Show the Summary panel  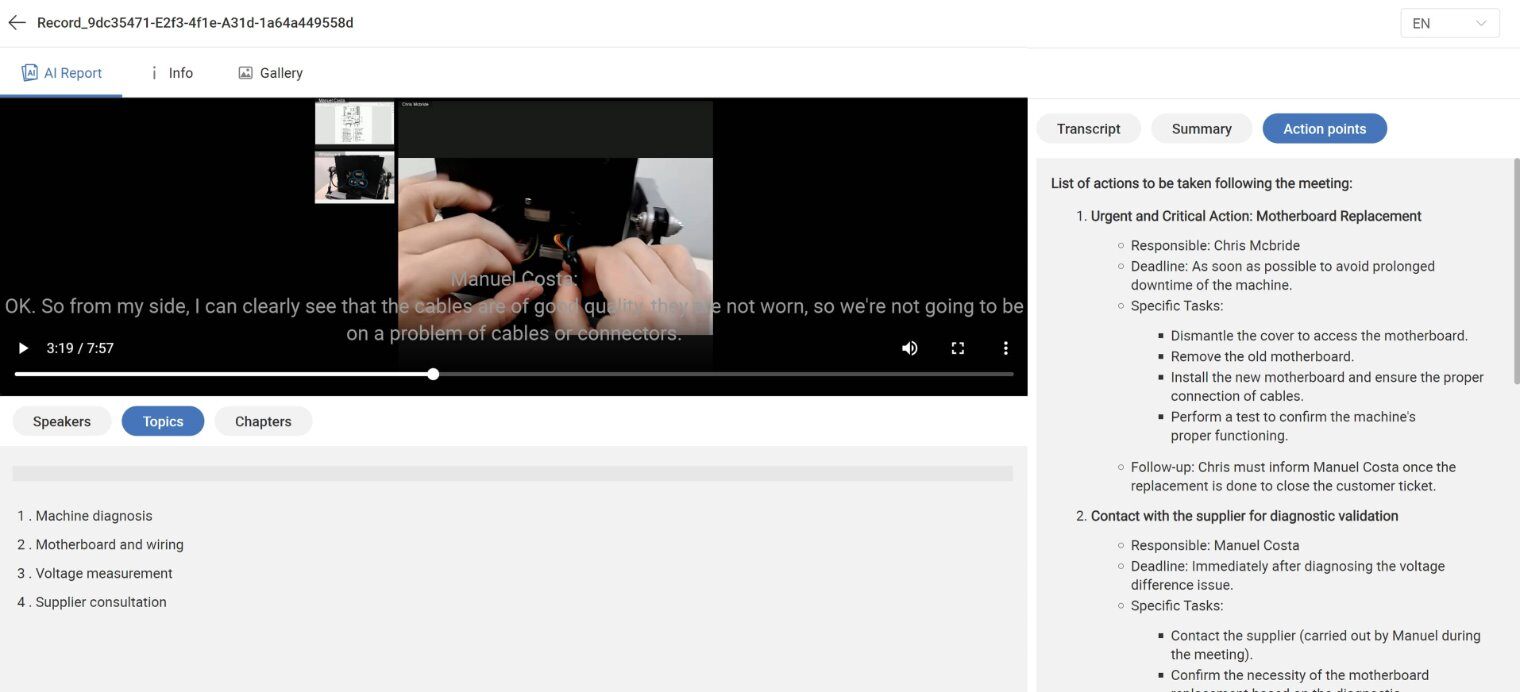point(1201,128)
